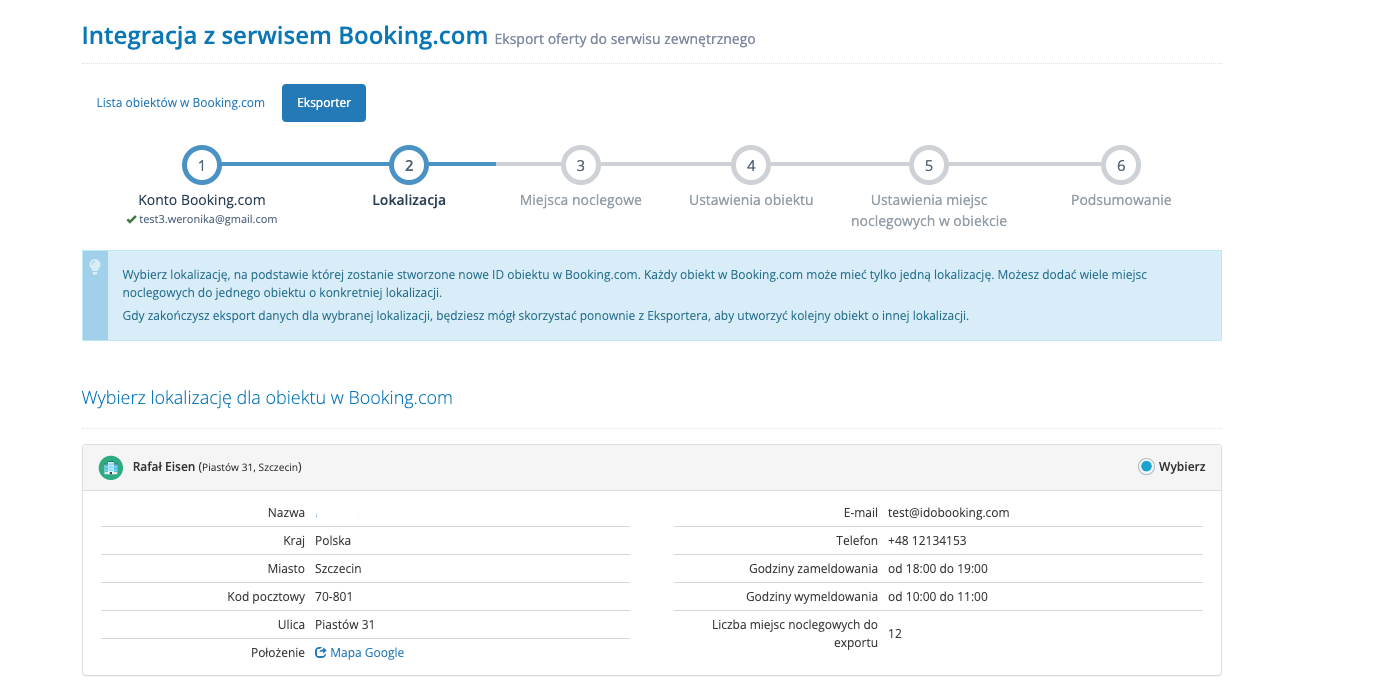Open step 4 Ustawienia obiektu
Viewport: 1384px width, 692px height.
click(x=751, y=166)
